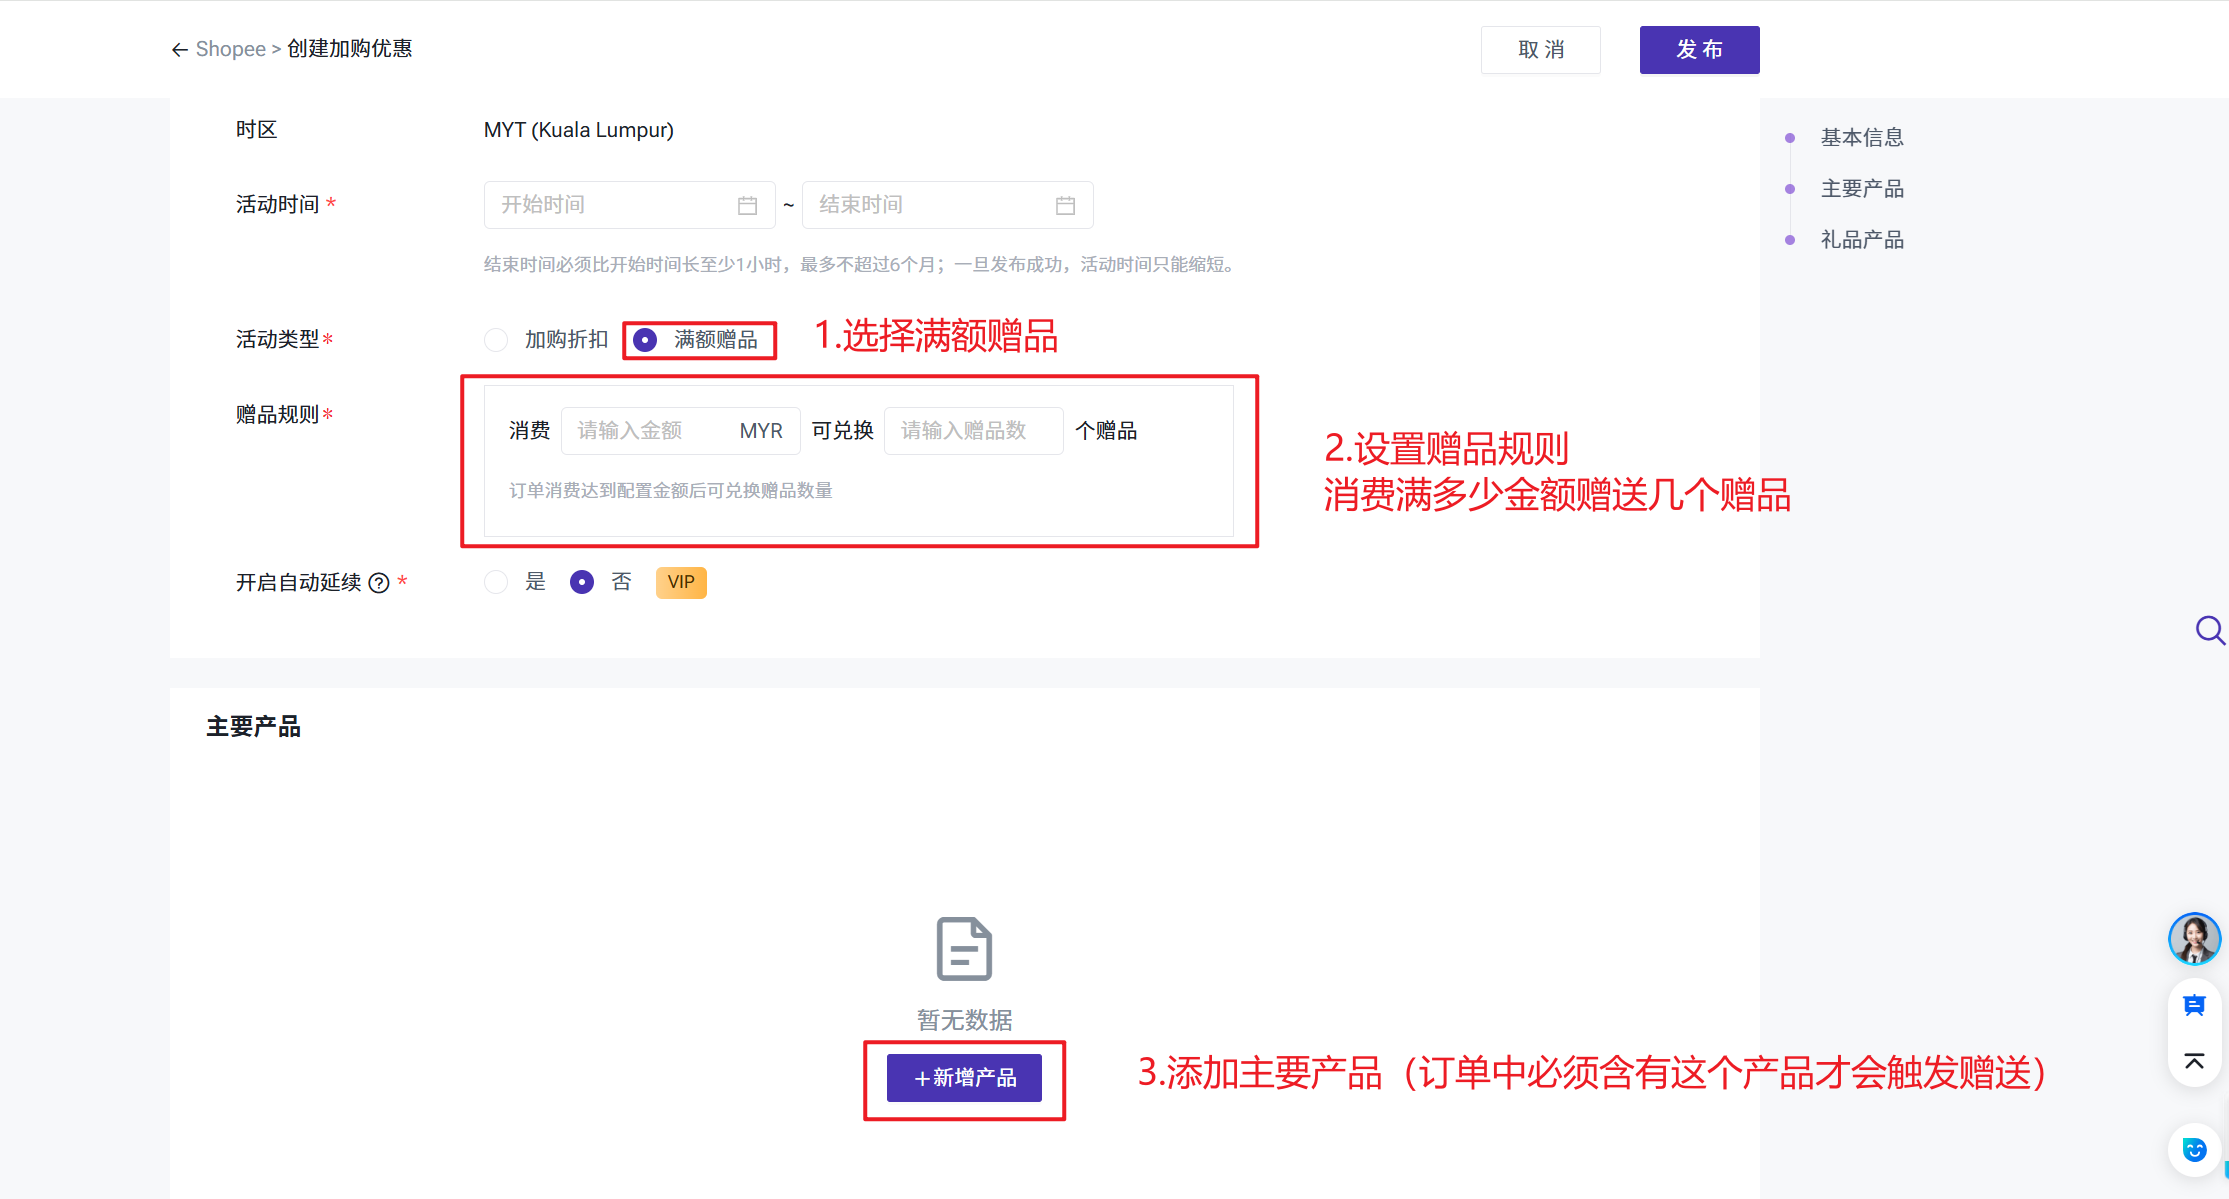2229x1199 pixels.
Task: Click the magnifier search icon on right edge
Action: (x=2208, y=630)
